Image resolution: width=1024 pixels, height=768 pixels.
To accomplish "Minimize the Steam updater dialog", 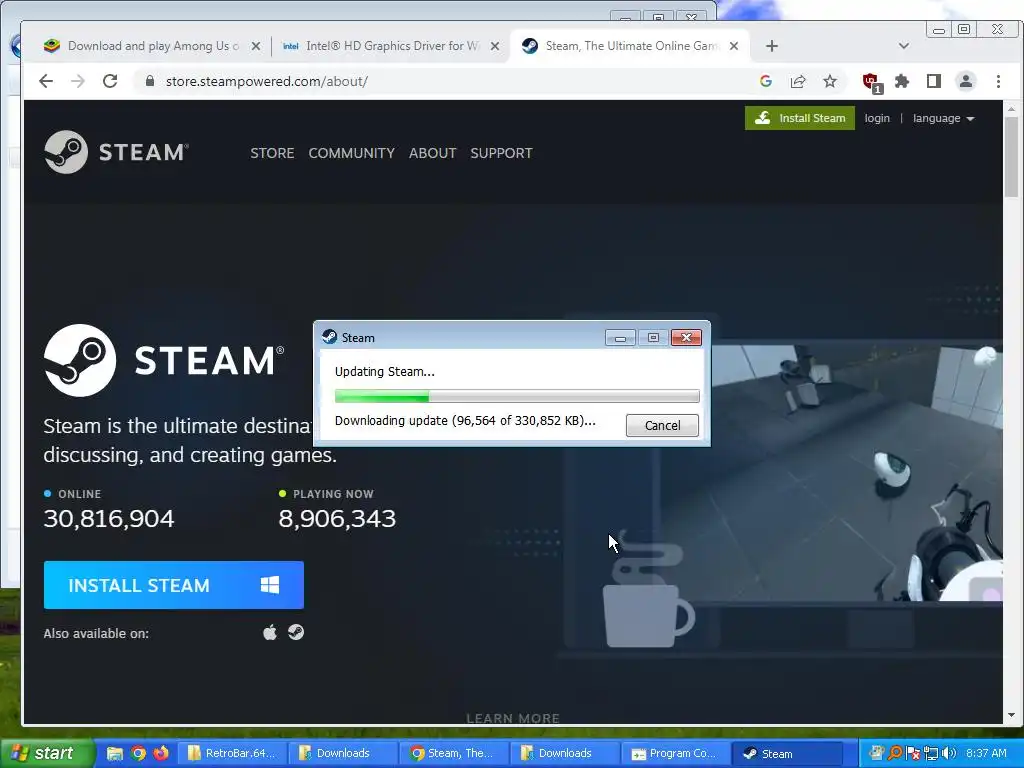I will click(x=620, y=338).
